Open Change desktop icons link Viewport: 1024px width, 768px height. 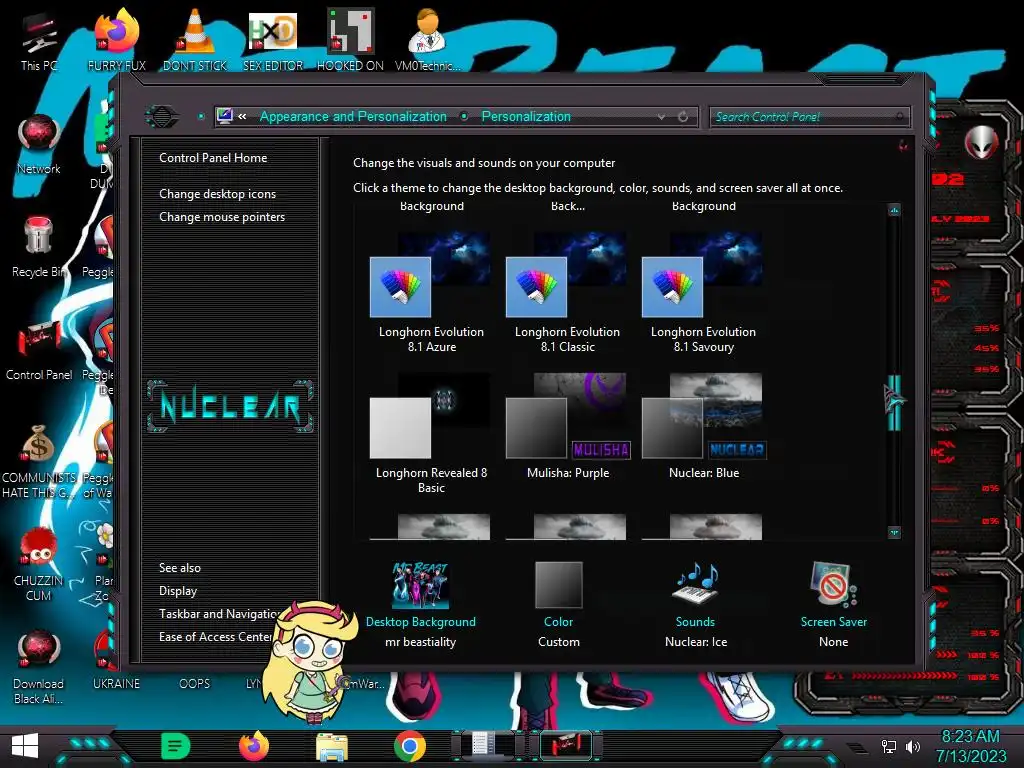(x=217, y=194)
